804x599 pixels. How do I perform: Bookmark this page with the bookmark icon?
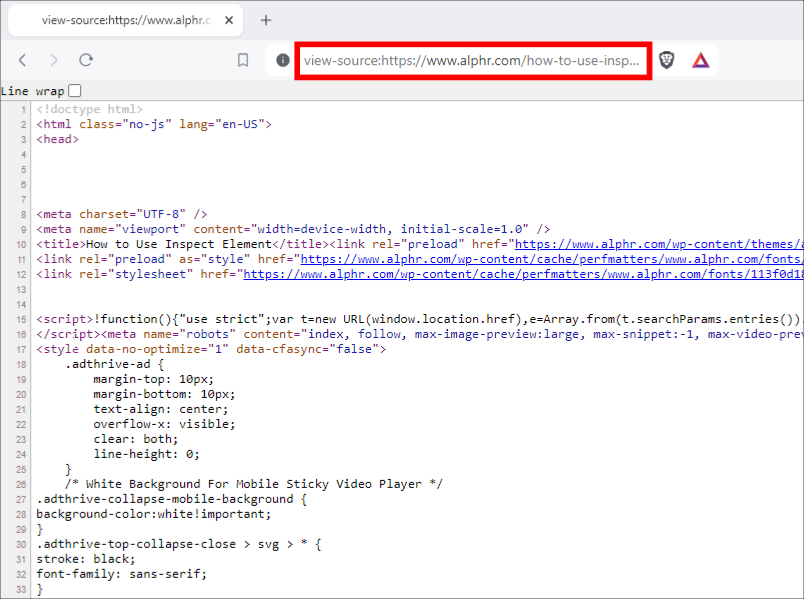coord(243,60)
